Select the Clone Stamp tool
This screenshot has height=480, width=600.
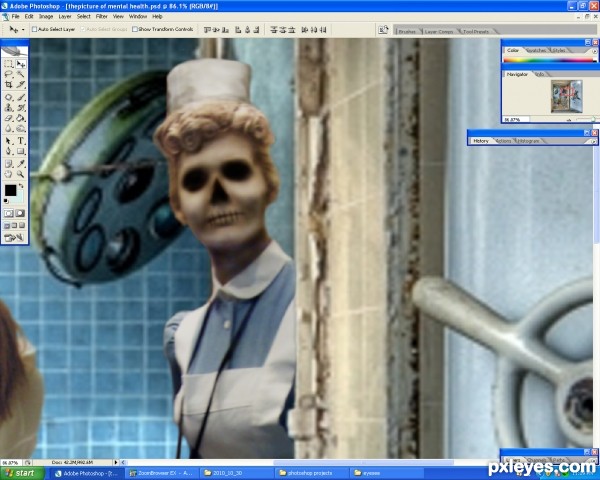coord(9,108)
